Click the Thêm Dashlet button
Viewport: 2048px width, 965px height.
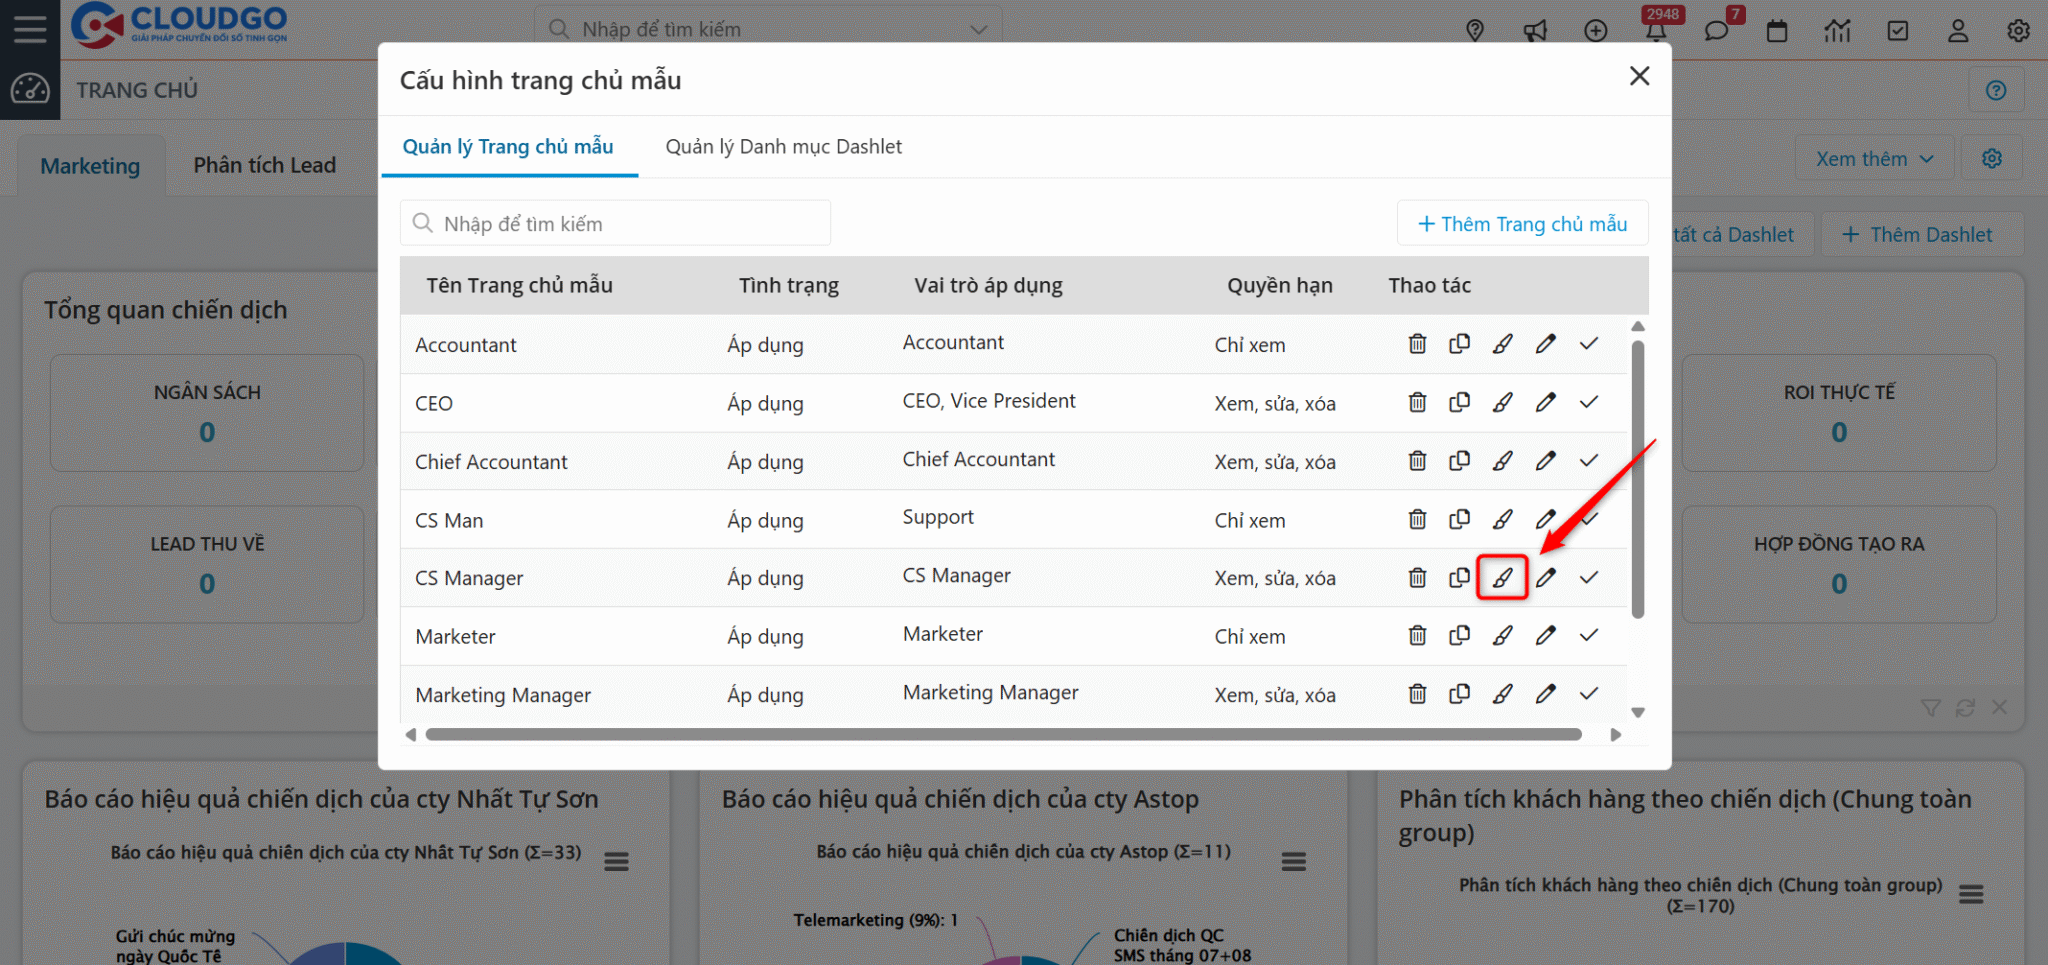click(1917, 235)
